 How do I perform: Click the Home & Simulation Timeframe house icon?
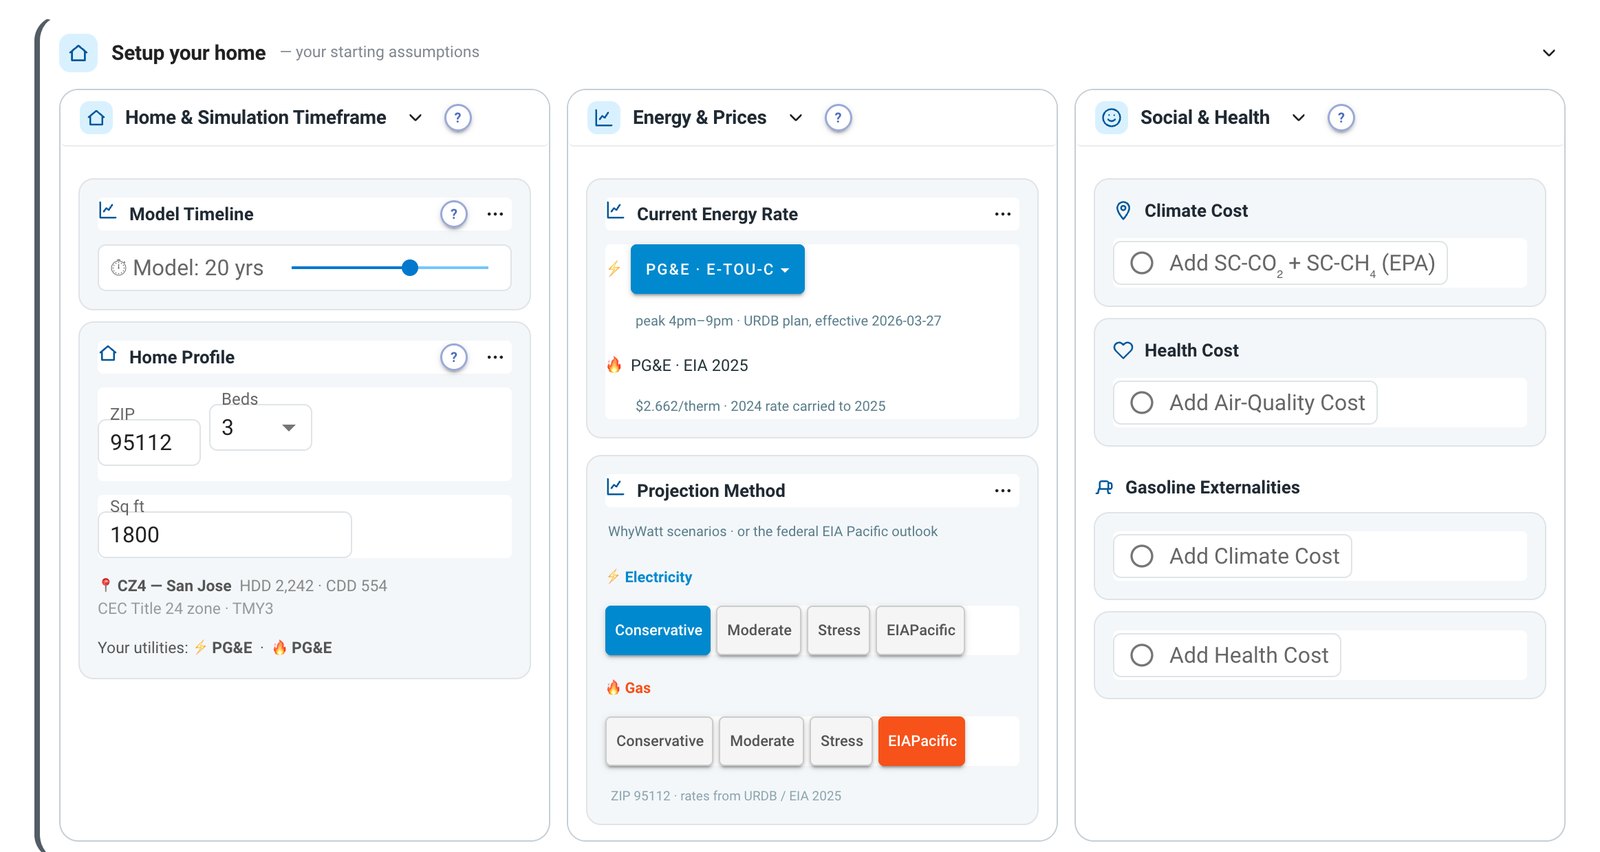pyautogui.click(x=96, y=118)
